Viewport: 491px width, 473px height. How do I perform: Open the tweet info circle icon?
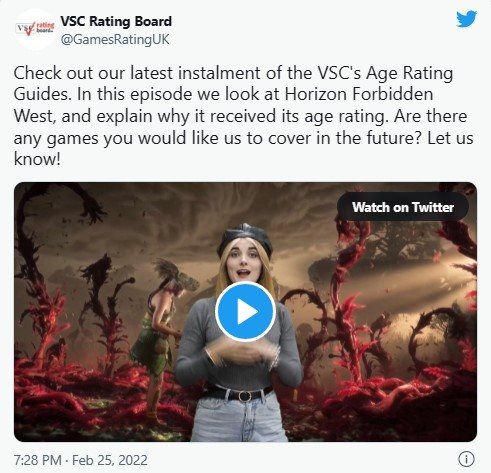pyautogui.click(x=466, y=459)
